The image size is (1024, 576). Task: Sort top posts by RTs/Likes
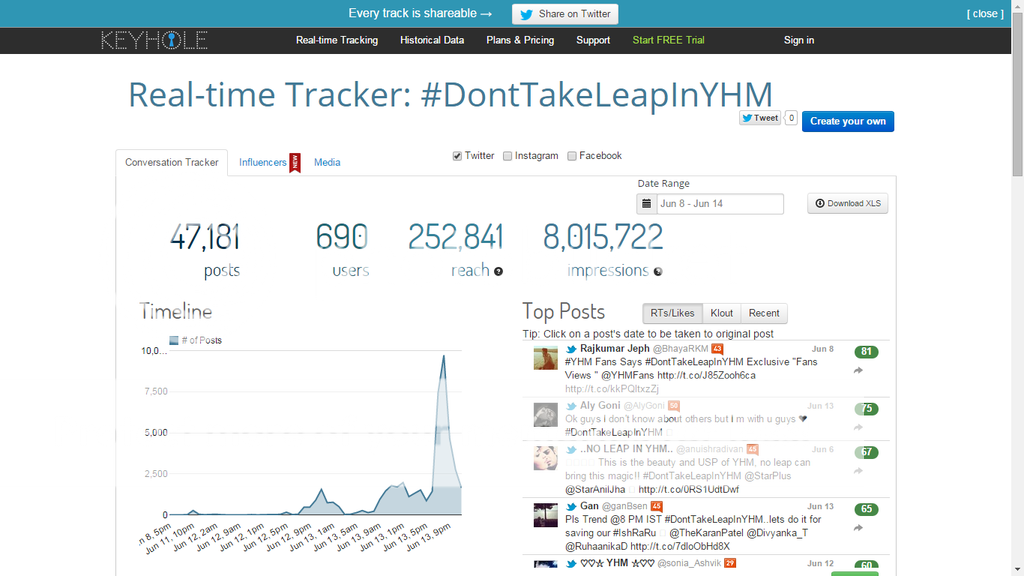[672, 313]
